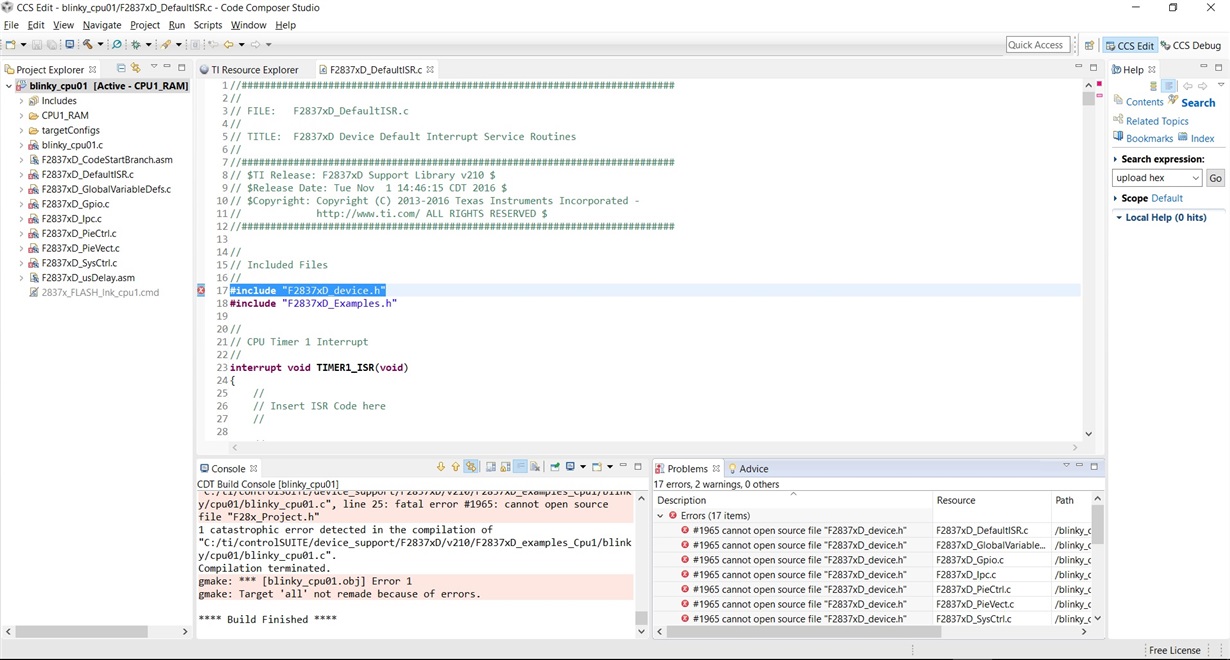The image size is (1230, 660).
Task: Open Contents link in Help
Action: click(x=1144, y=102)
